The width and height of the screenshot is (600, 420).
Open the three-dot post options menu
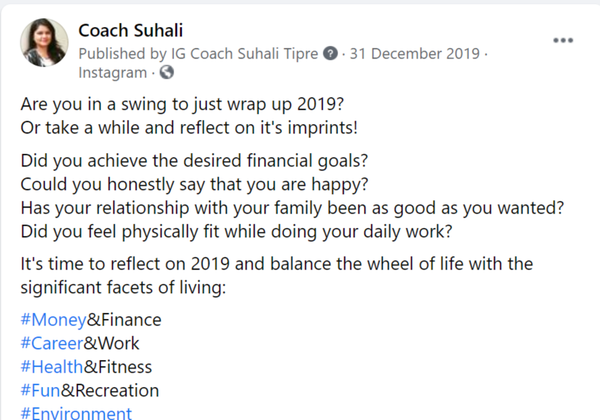pos(564,40)
